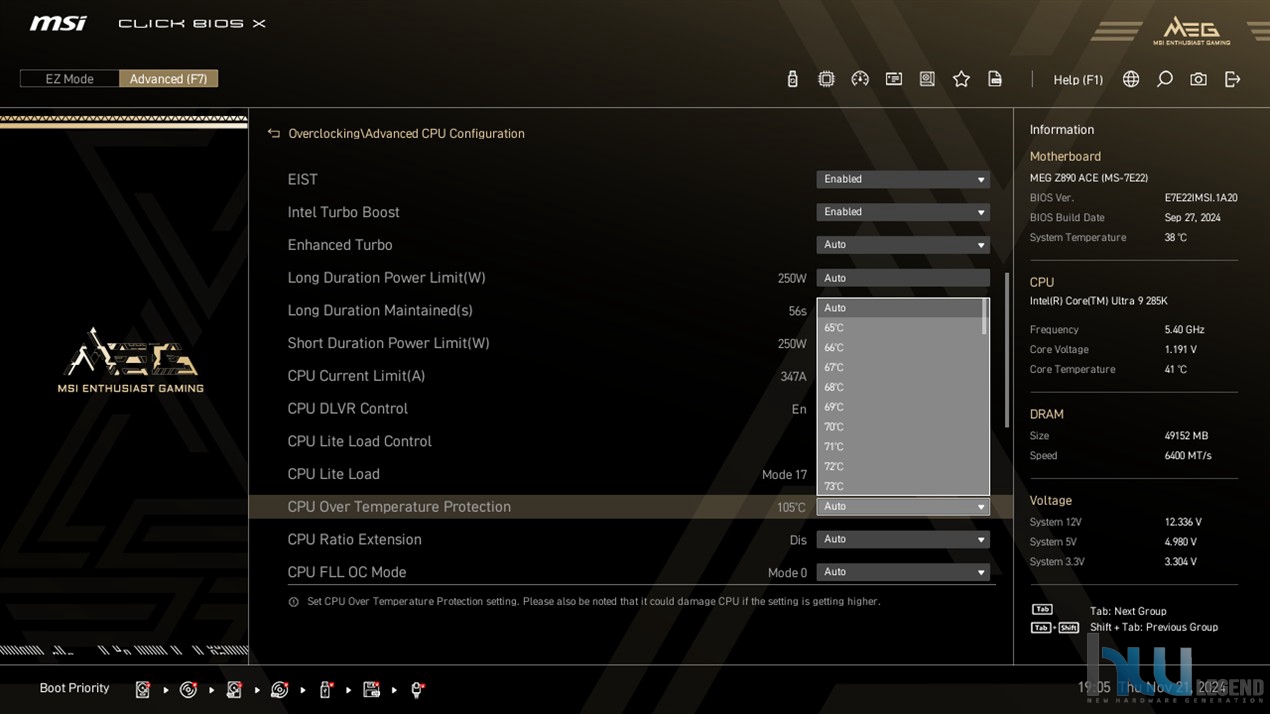Click the Long Duration Power Limit input field
The height and width of the screenshot is (714, 1270).
click(903, 278)
